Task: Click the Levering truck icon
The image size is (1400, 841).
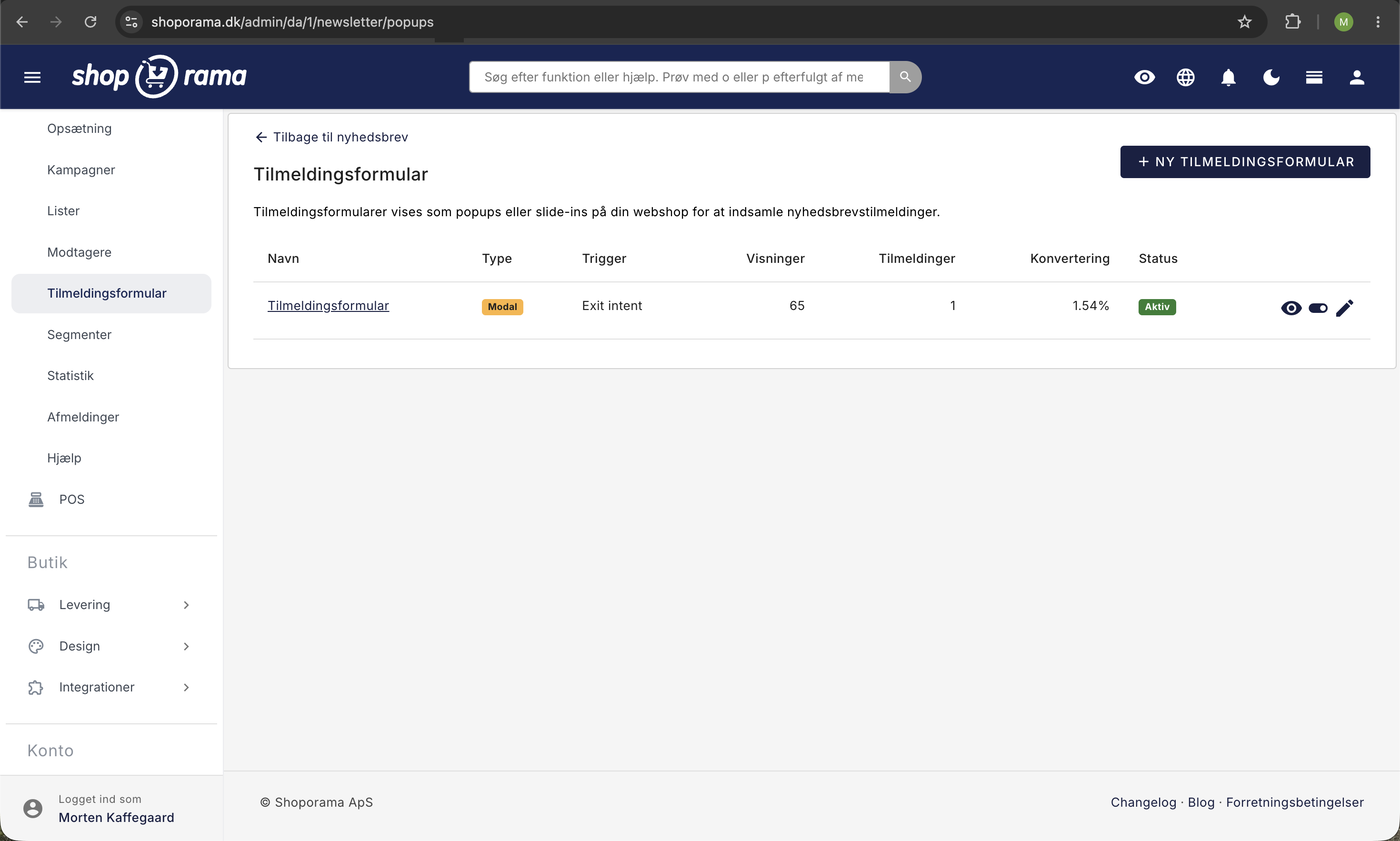Action: click(36, 605)
